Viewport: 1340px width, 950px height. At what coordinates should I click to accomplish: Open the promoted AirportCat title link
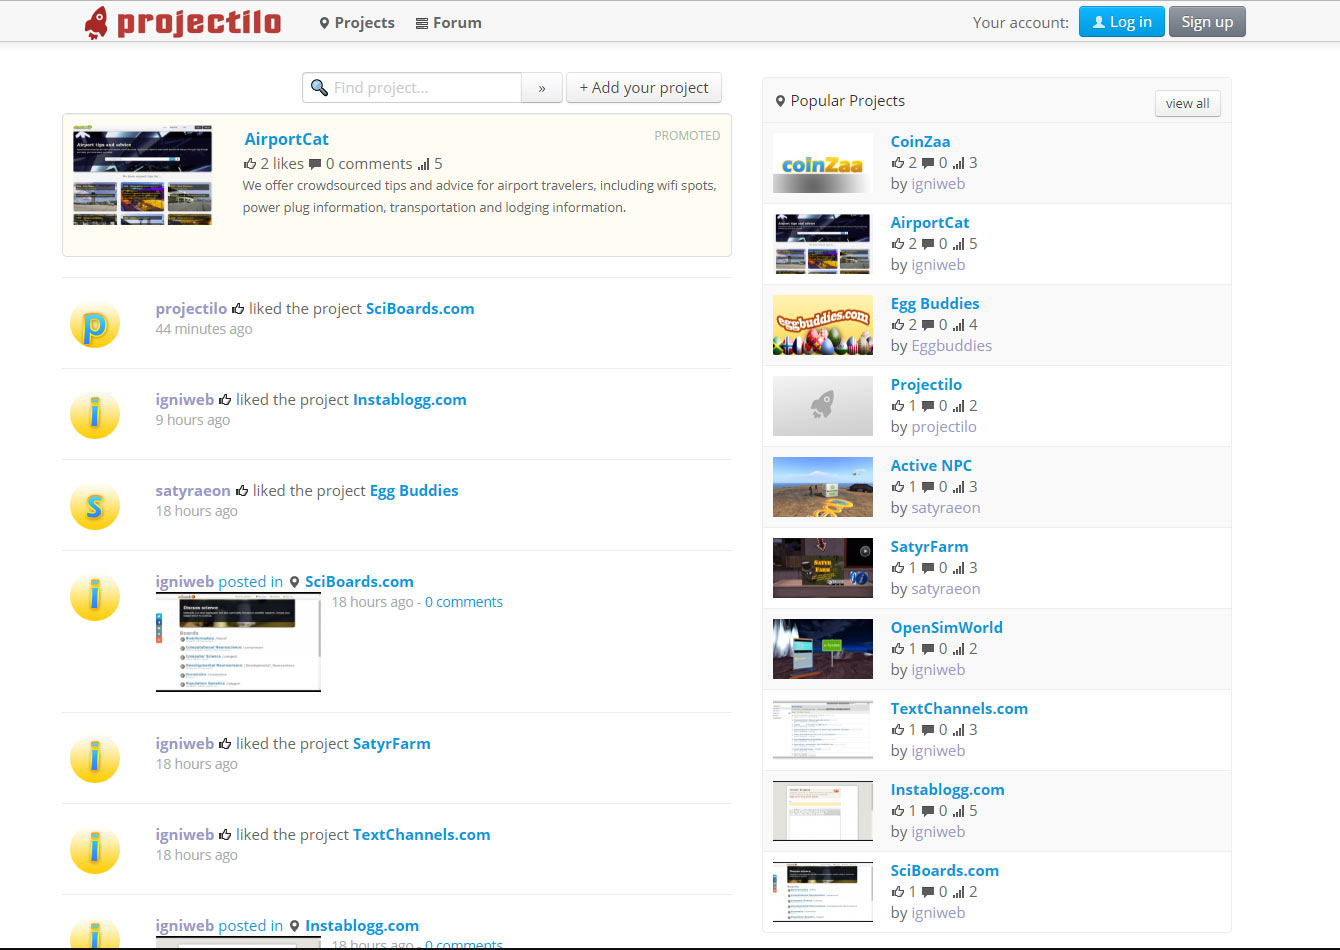point(286,139)
